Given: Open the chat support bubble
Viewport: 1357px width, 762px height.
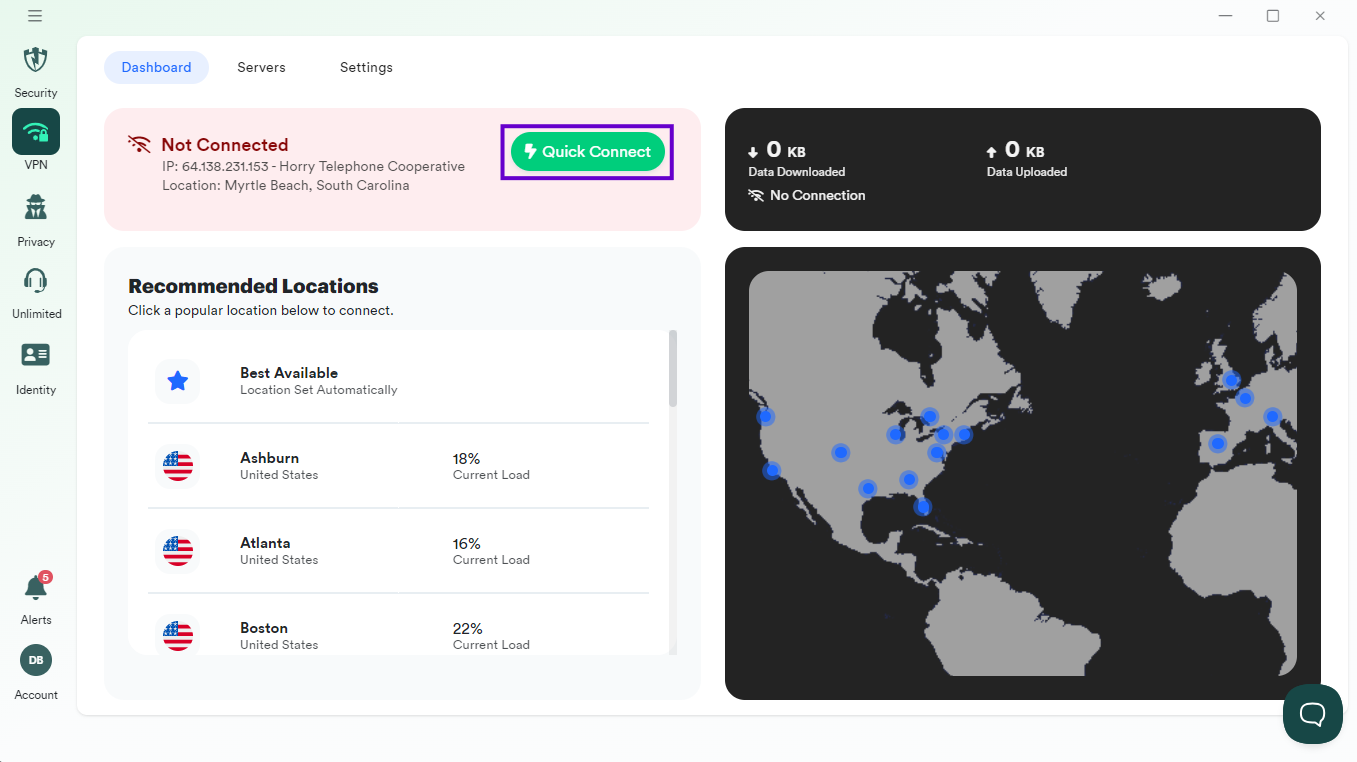Looking at the screenshot, I should 1312,714.
